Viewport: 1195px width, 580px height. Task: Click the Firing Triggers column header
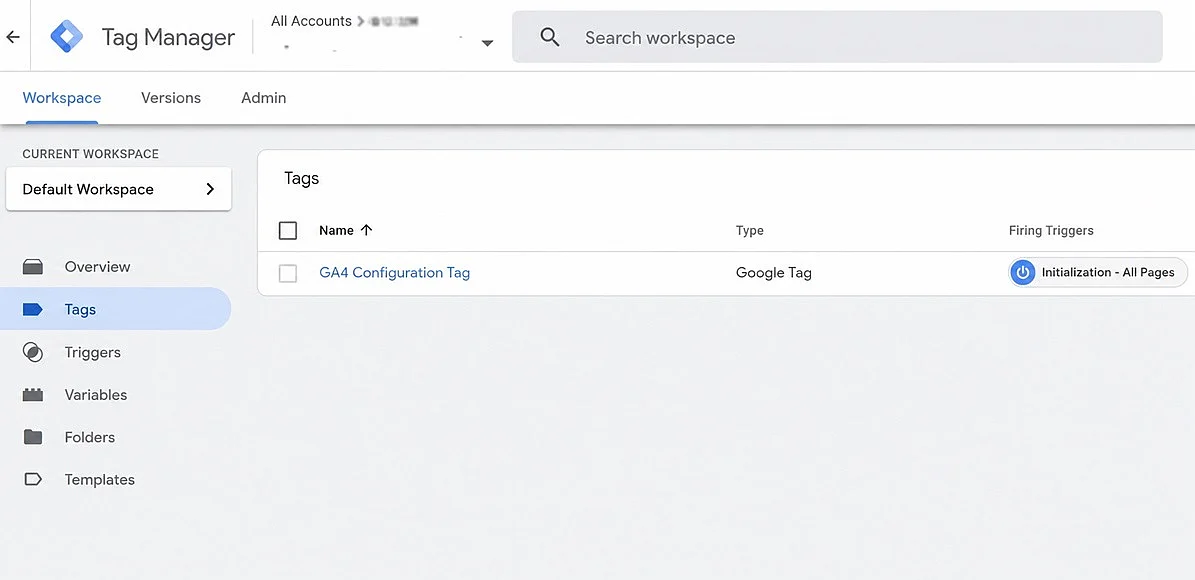pyautogui.click(x=1051, y=230)
